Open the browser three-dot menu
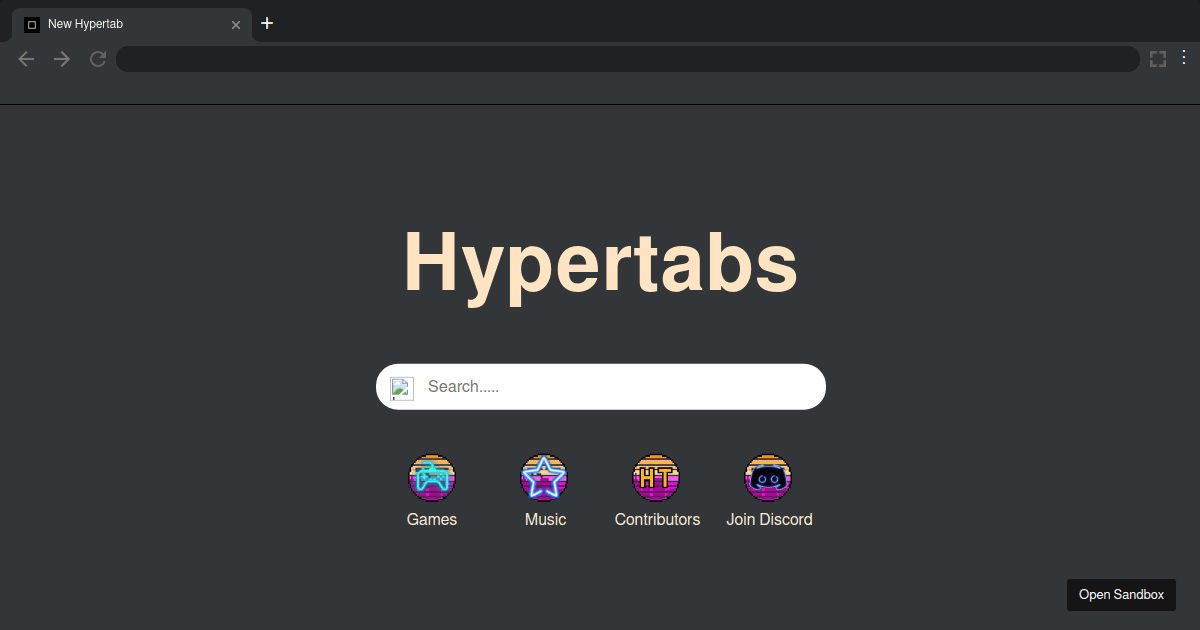Screen dimensions: 1200x630 (x=1184, y=59)
